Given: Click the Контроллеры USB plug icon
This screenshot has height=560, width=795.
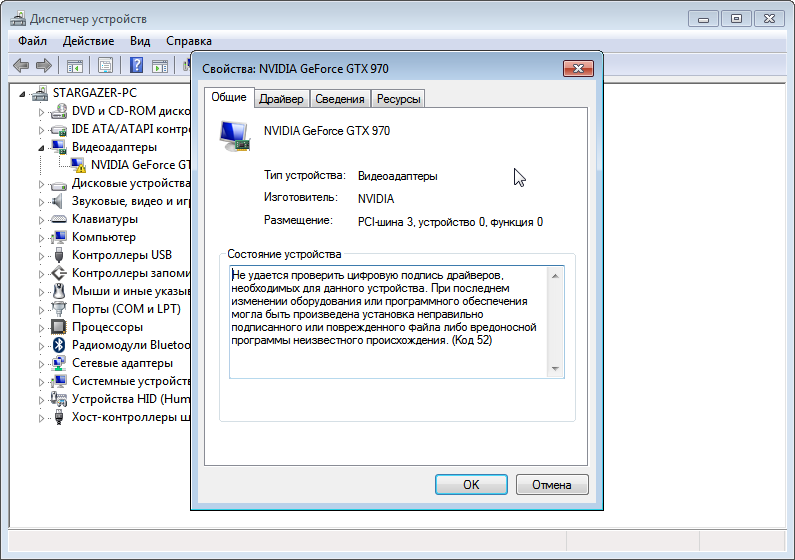Looking at the screenshot, I should tap(59, 255).
